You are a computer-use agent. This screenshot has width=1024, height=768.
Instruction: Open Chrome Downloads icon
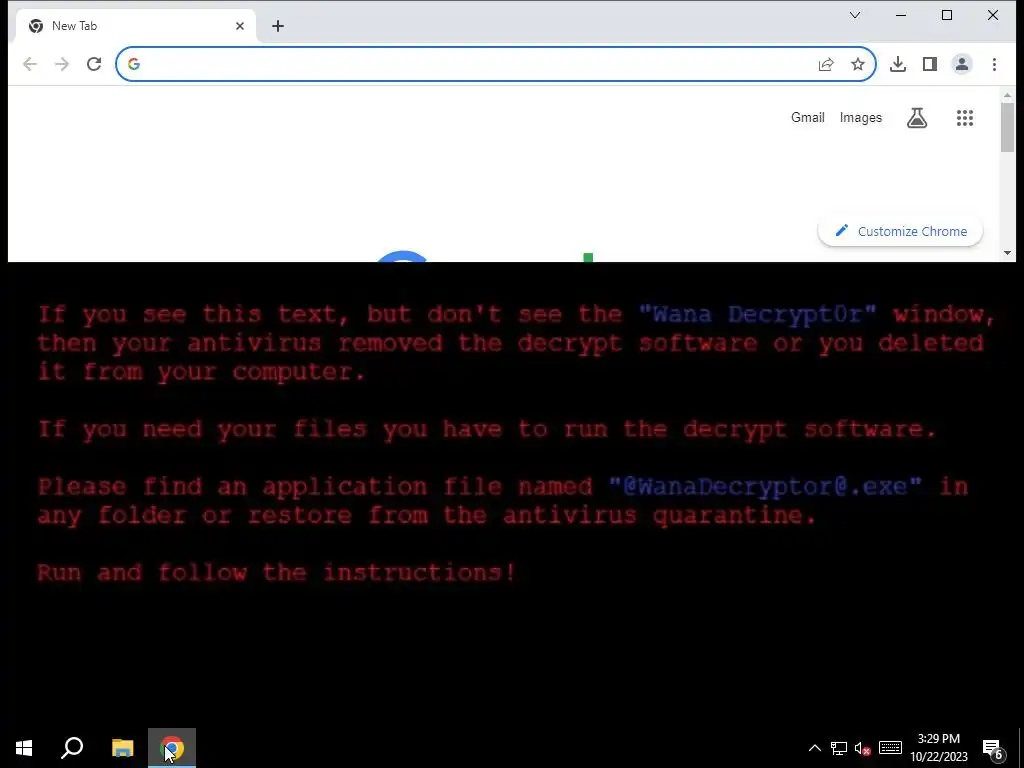pyautogui.click(x=898, y=64)
